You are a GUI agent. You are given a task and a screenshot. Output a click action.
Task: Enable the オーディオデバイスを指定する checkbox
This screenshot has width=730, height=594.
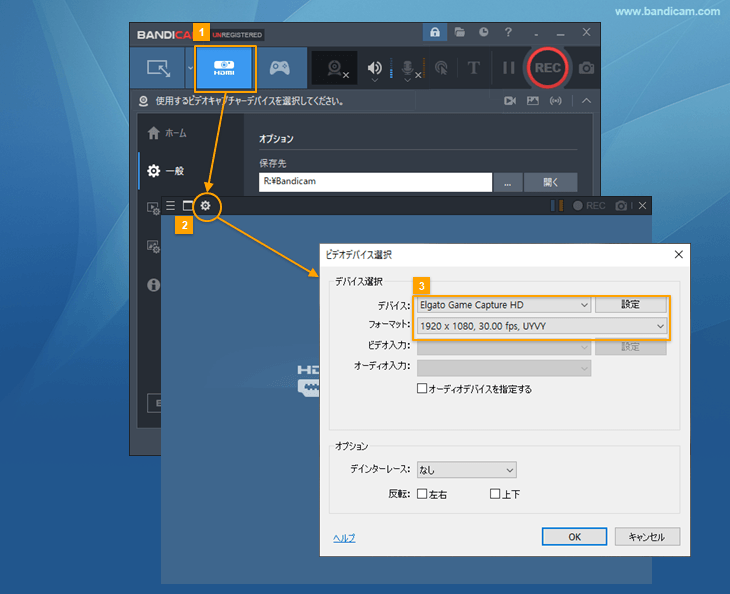(x=422, y=388)
